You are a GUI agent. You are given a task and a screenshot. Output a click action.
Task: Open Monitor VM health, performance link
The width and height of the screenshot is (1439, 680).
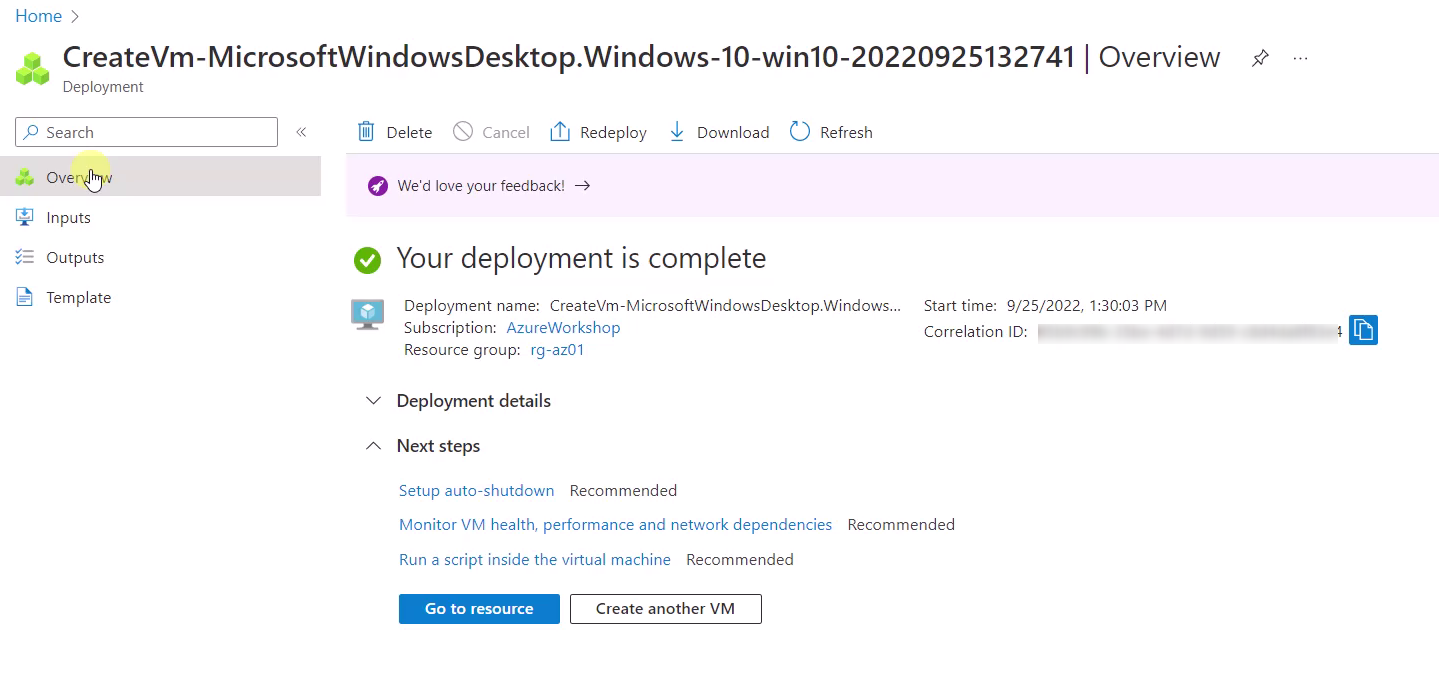[615, 524]
